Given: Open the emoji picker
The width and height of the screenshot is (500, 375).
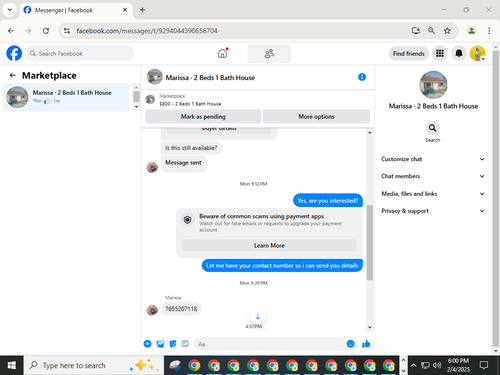Looking at the screenshot, I should point(350,344).
